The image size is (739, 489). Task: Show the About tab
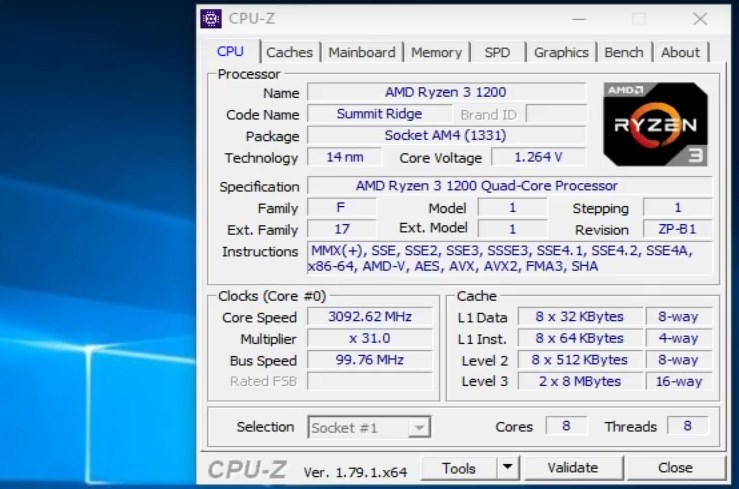click(x=680, y=52)
